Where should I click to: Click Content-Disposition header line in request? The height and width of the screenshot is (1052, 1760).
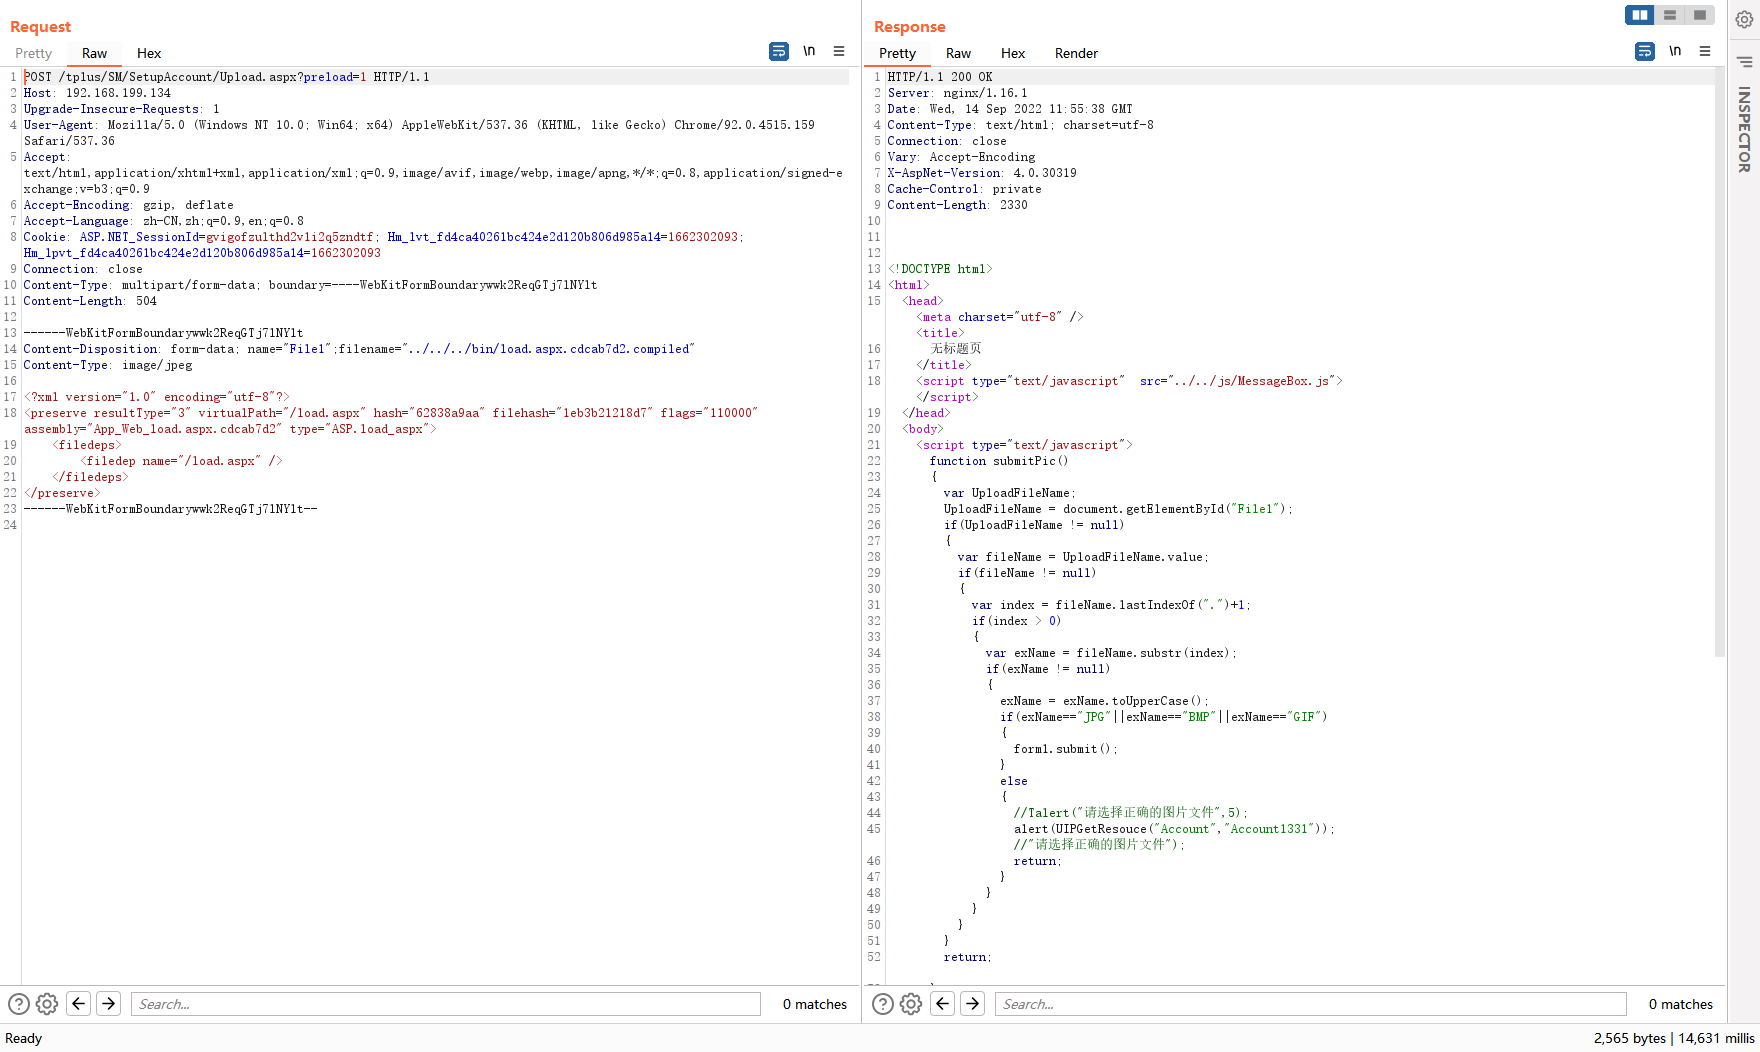pyautogui.click(x=359, y=349)
